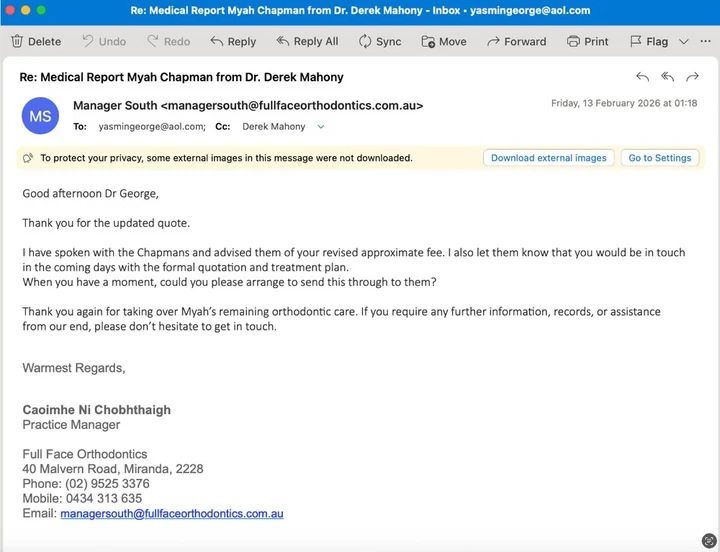Click reply-all arrow in message header
The image size is (720, 552).
(667, 77)
